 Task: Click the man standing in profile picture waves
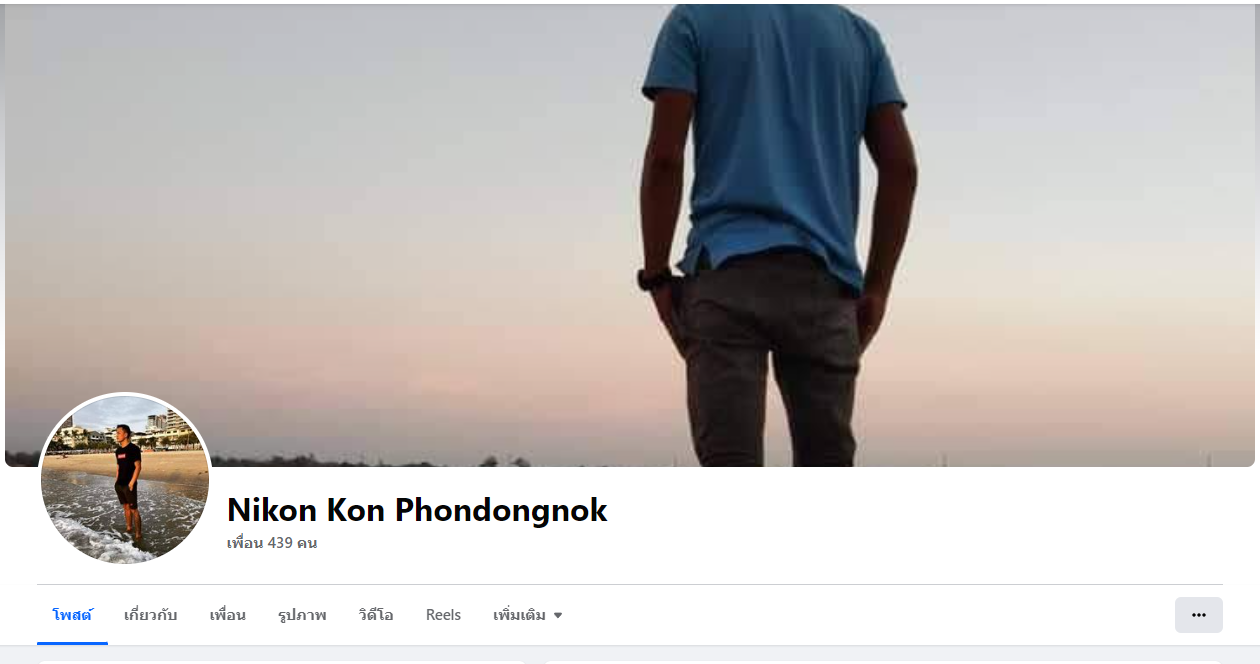tap(127, 480)
